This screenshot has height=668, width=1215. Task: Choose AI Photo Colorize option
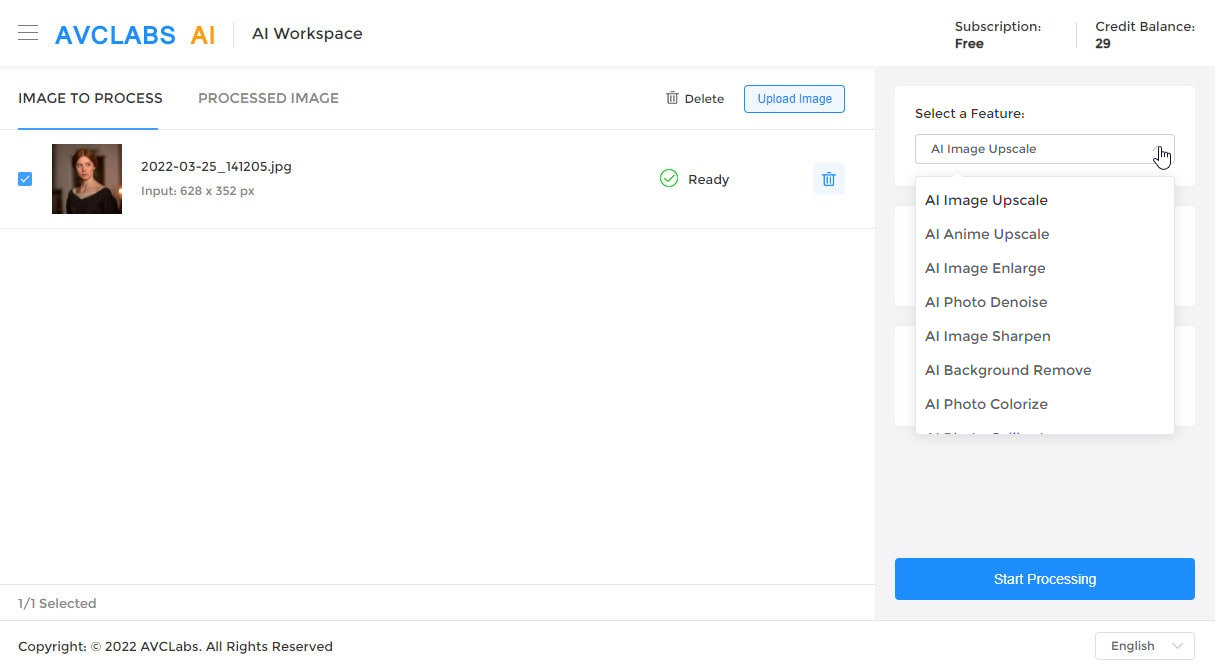point(1045,404)
